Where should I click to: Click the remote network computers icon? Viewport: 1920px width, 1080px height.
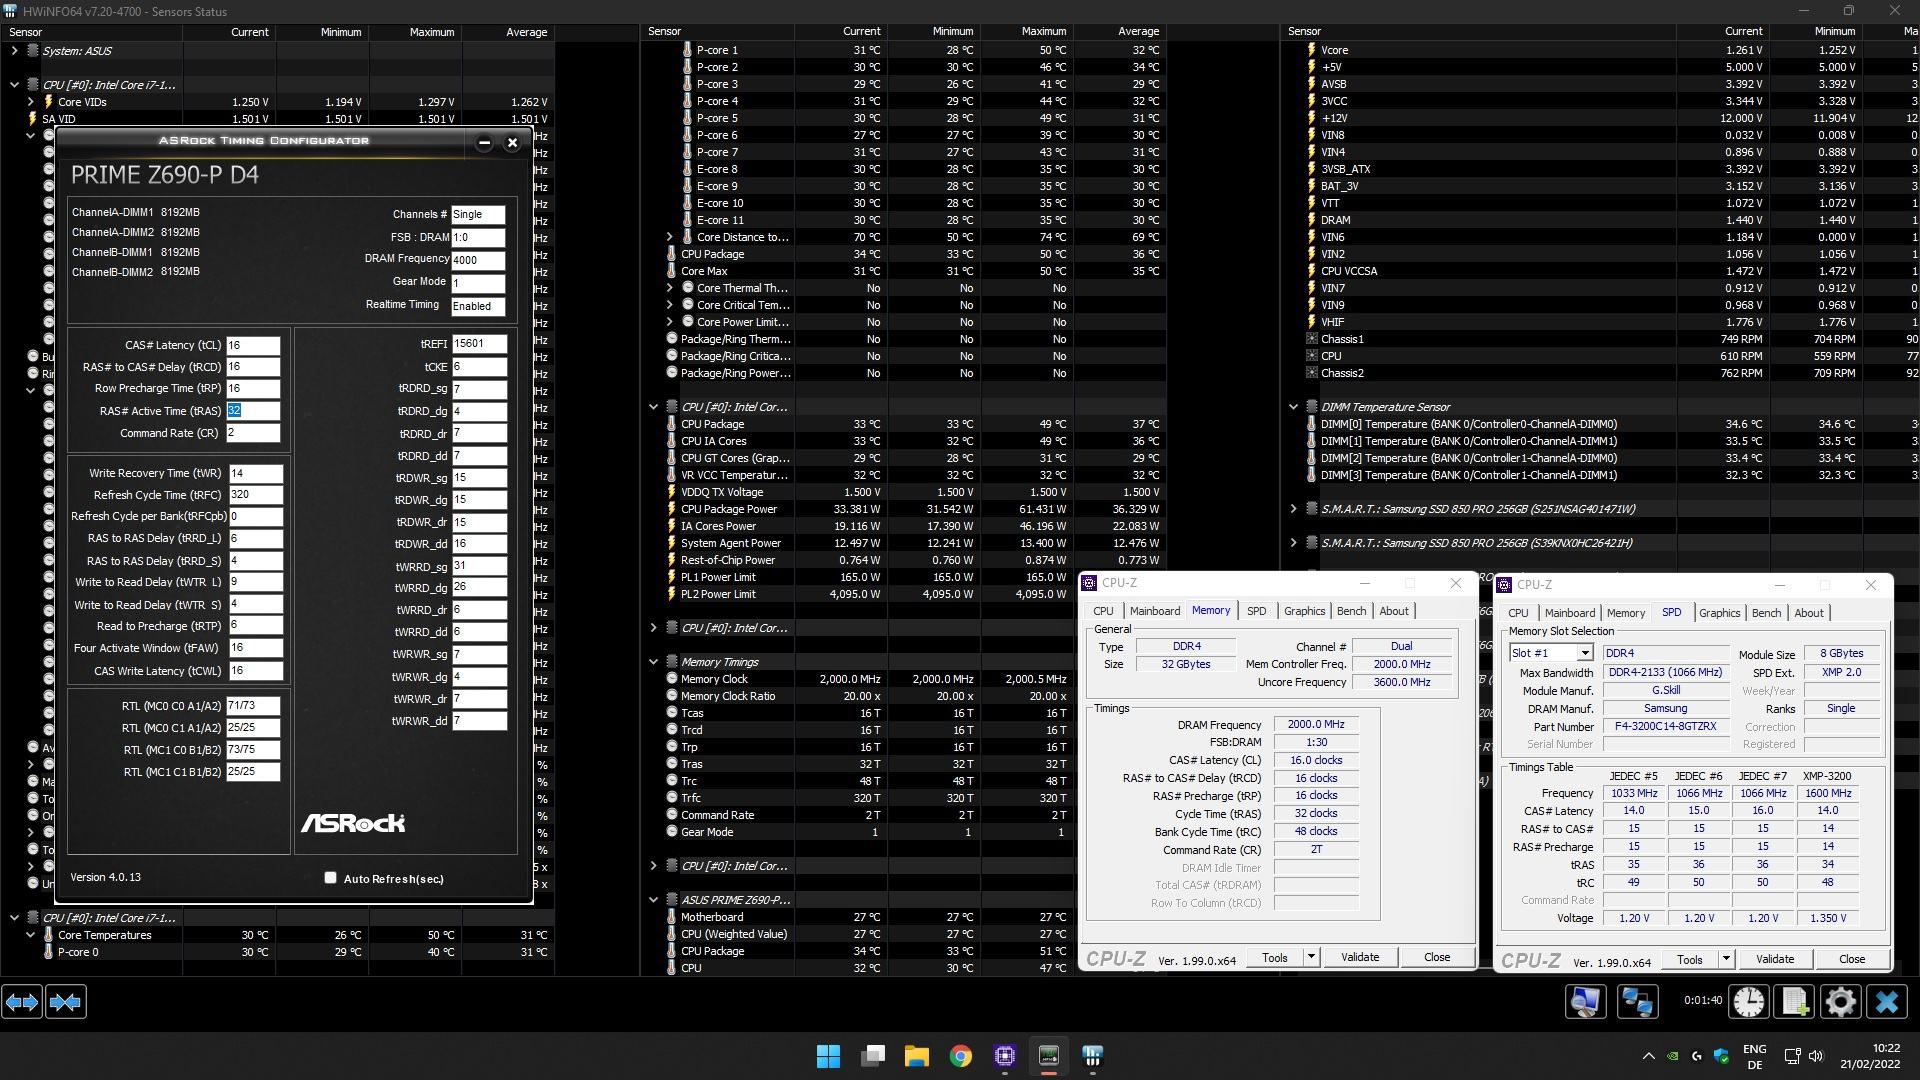coord(1637,1001)
